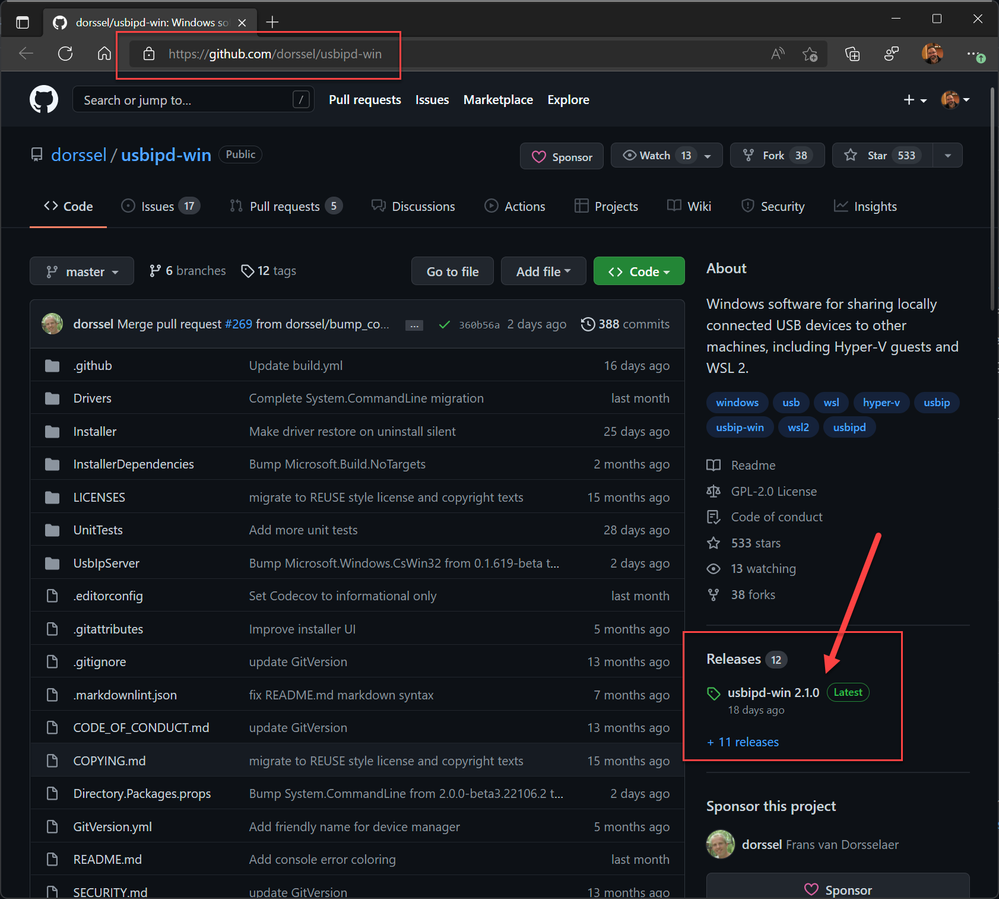Click the page vertical scrollbar
Viewport: 999px width, 899px height.
[993, 198]
